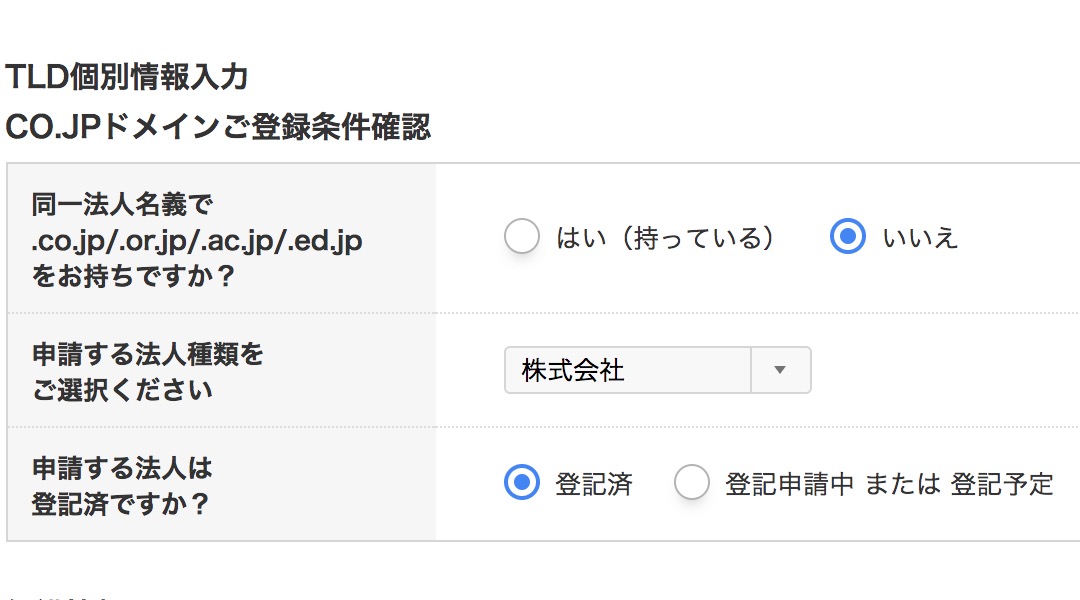Click the 登記申請中 または 登記予定 label text
This screenshot has height=600, width=1080.
point(889,484)
